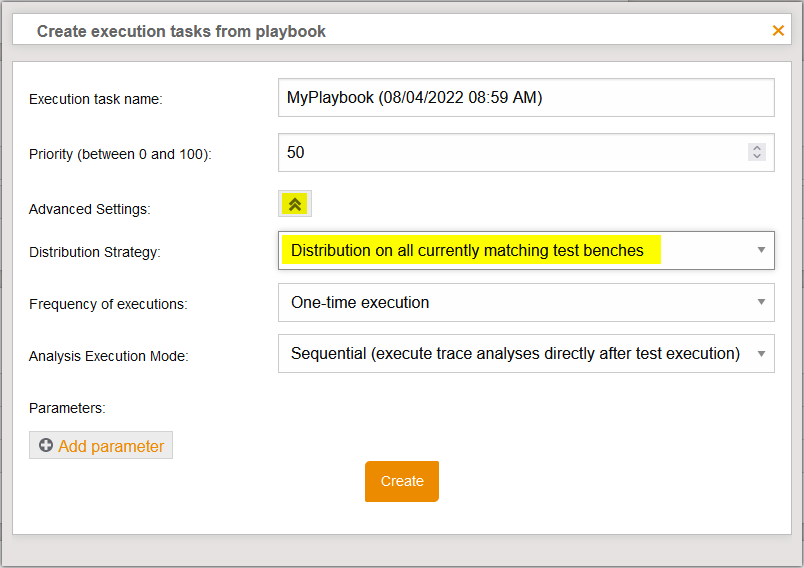Click into the Priority value field
804x568 pixels.
(510, 153)
